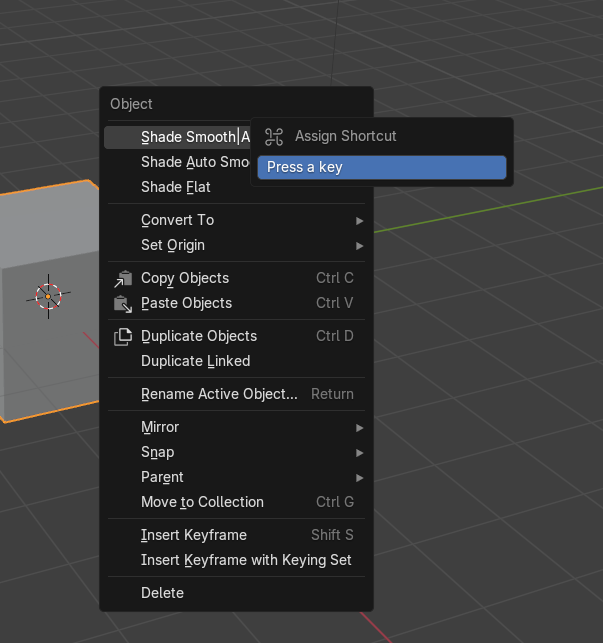Click the Copy Objects clipboard icon
603x643 pixels.
coord(123,278)
